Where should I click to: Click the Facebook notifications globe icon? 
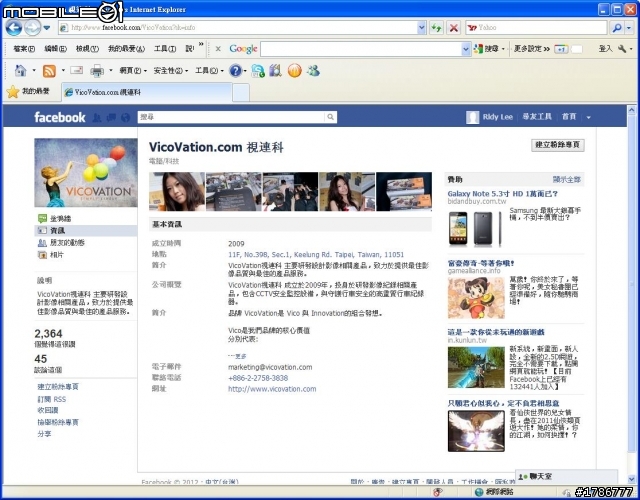126,118
